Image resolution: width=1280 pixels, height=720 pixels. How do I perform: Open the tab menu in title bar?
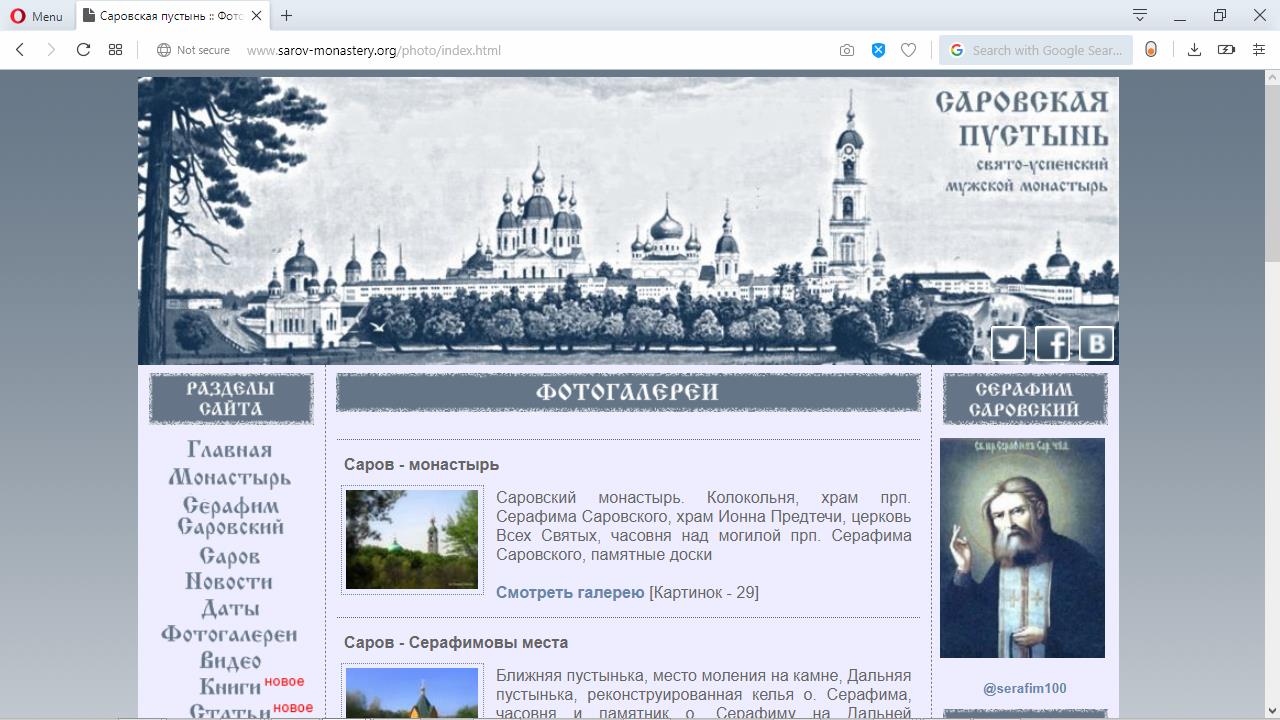tap(1139, 15)
